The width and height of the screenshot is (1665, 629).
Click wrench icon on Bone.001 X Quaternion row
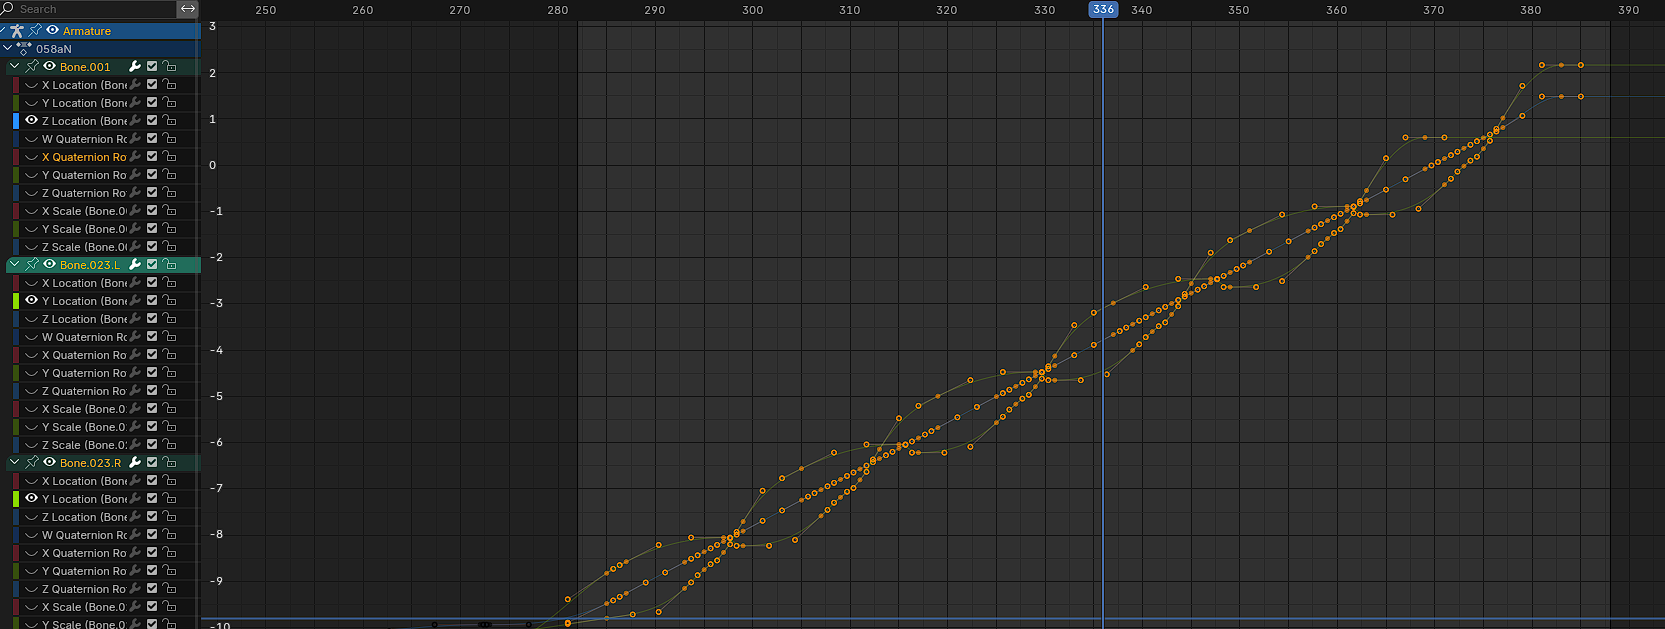tap(135, 157)
